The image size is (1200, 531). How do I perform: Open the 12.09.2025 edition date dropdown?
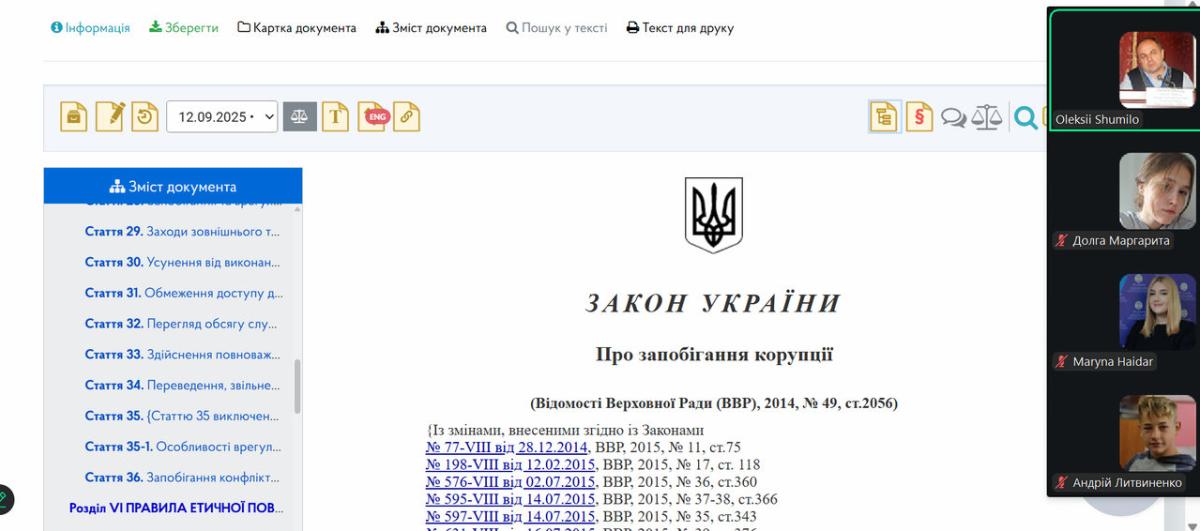click(x=222, y=117)
